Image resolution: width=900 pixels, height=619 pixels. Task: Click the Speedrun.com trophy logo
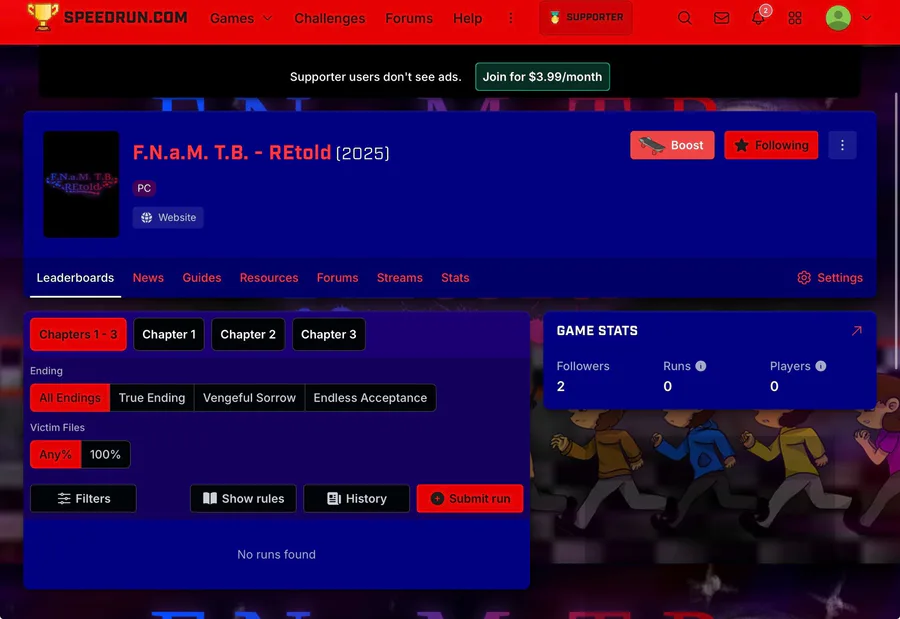pos(43,17)
